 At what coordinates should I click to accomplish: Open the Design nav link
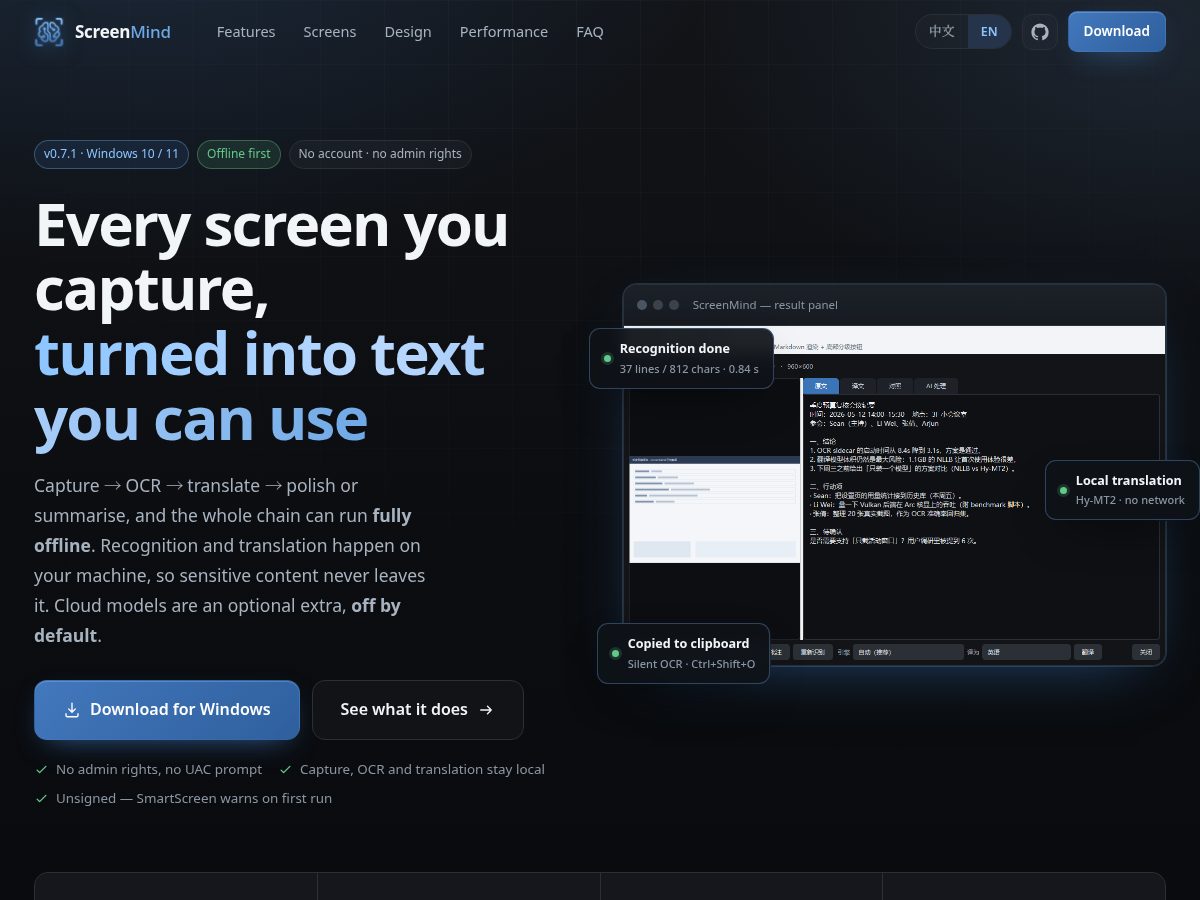408,32
